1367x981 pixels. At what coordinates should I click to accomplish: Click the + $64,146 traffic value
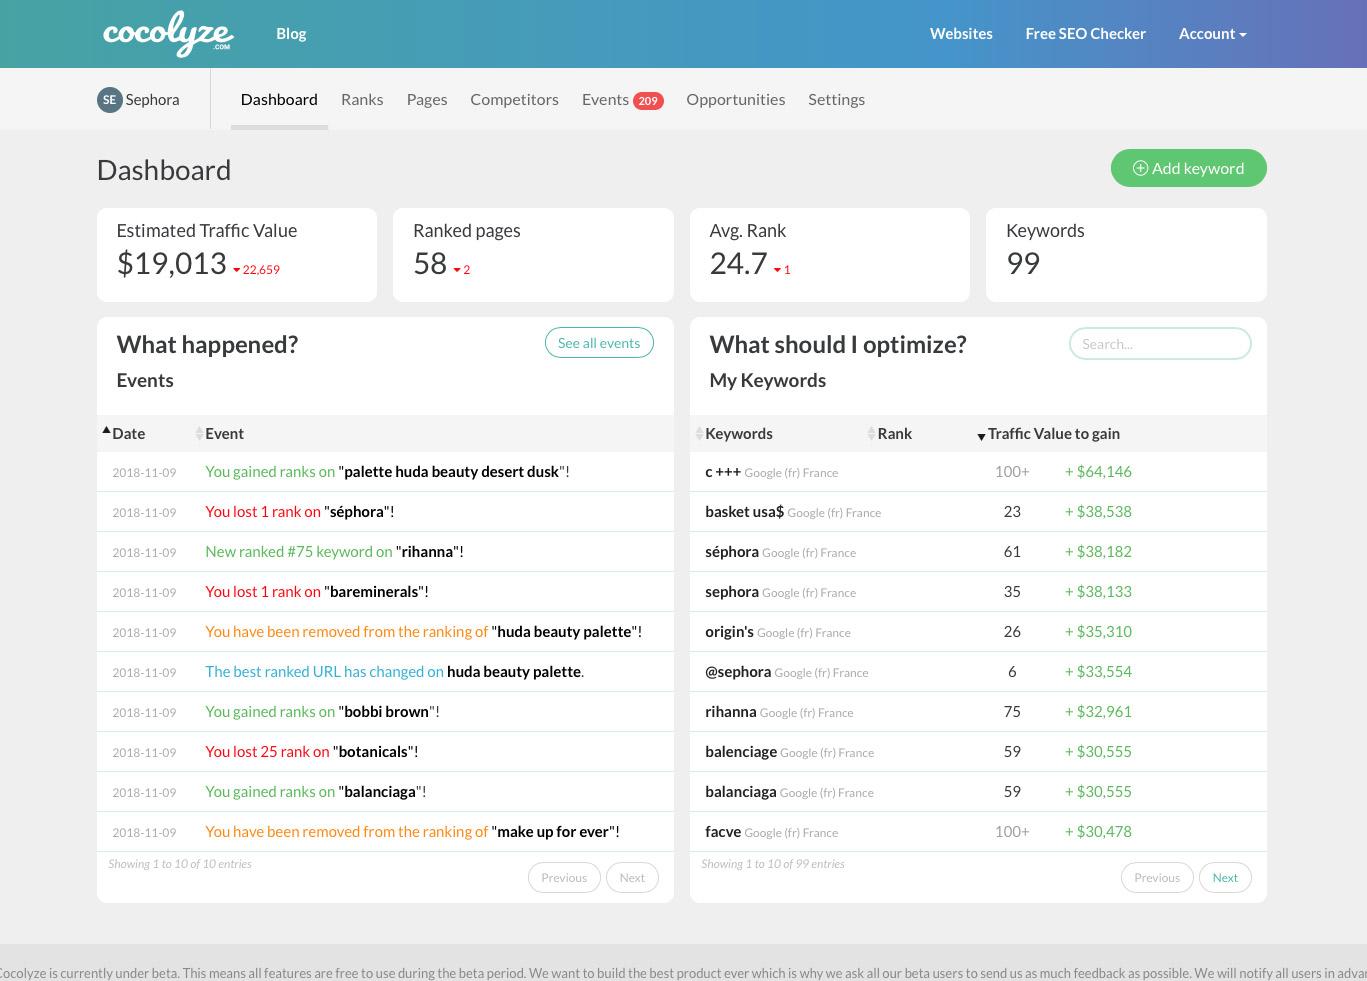pyautogui.click(x=1098, y=472)
